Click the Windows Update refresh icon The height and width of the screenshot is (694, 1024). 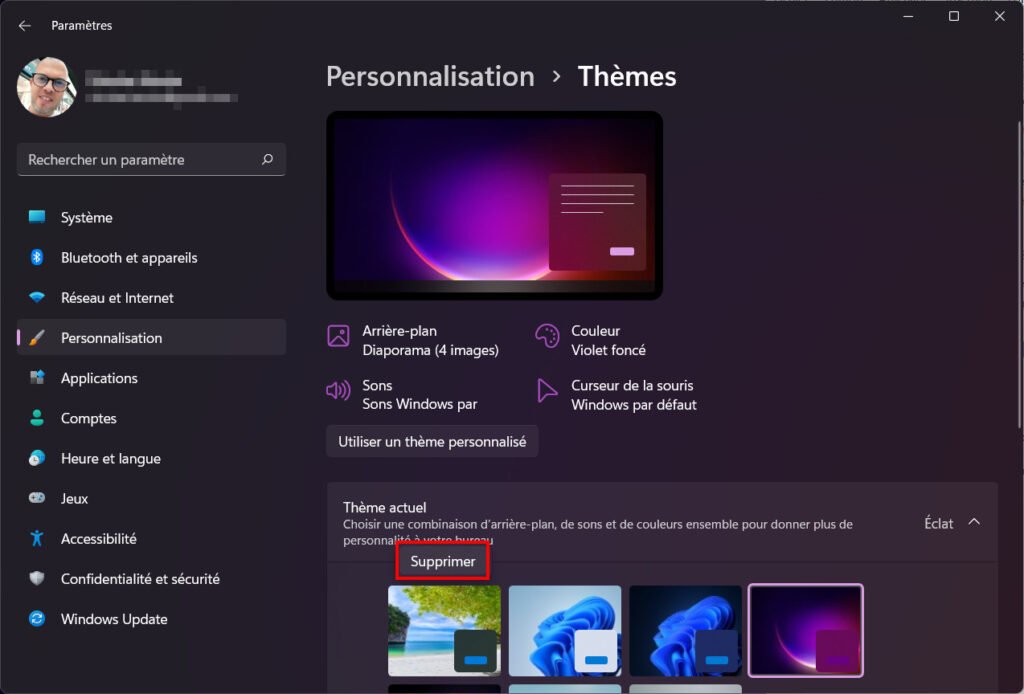37,618
